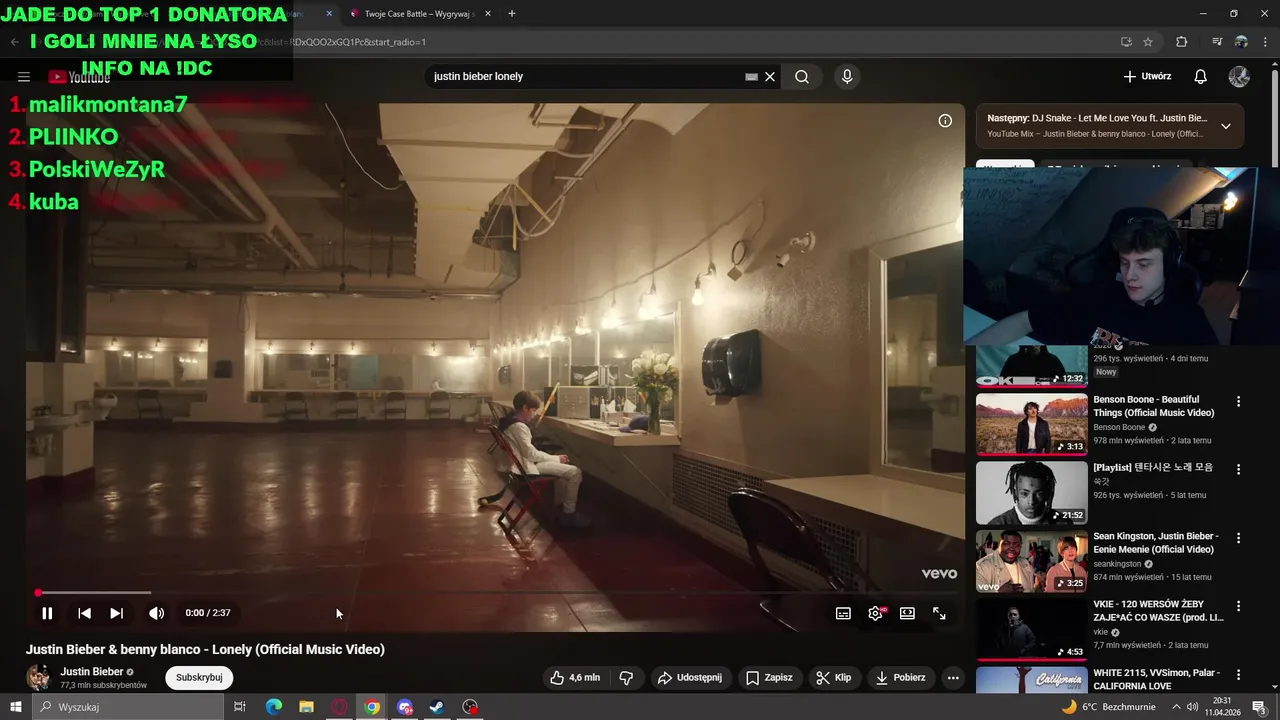Close the Twoje Case Battle tab
The image size is (1280, 720).
[486, 14]
